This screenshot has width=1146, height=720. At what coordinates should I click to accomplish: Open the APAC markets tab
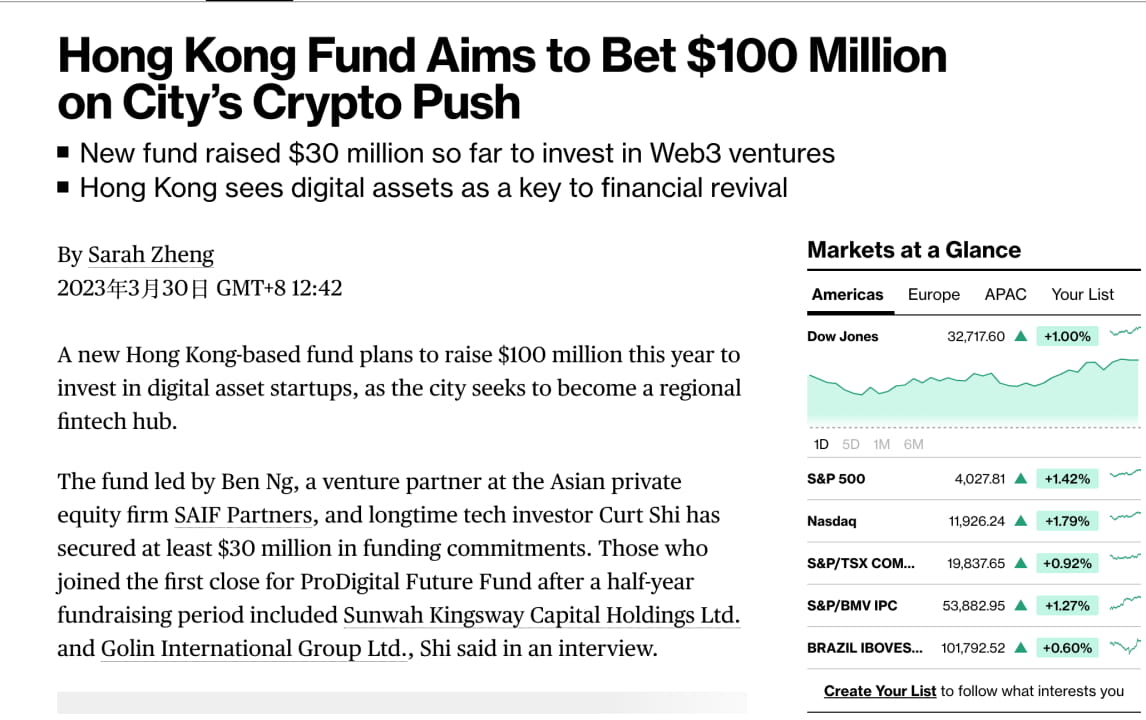[1005, 294]
